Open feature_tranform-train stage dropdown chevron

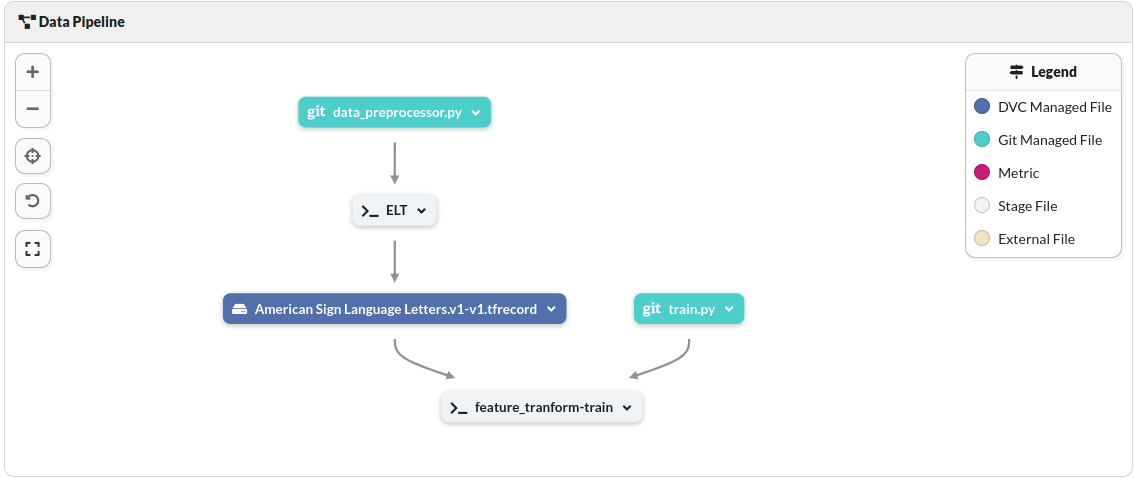(627, 408)
